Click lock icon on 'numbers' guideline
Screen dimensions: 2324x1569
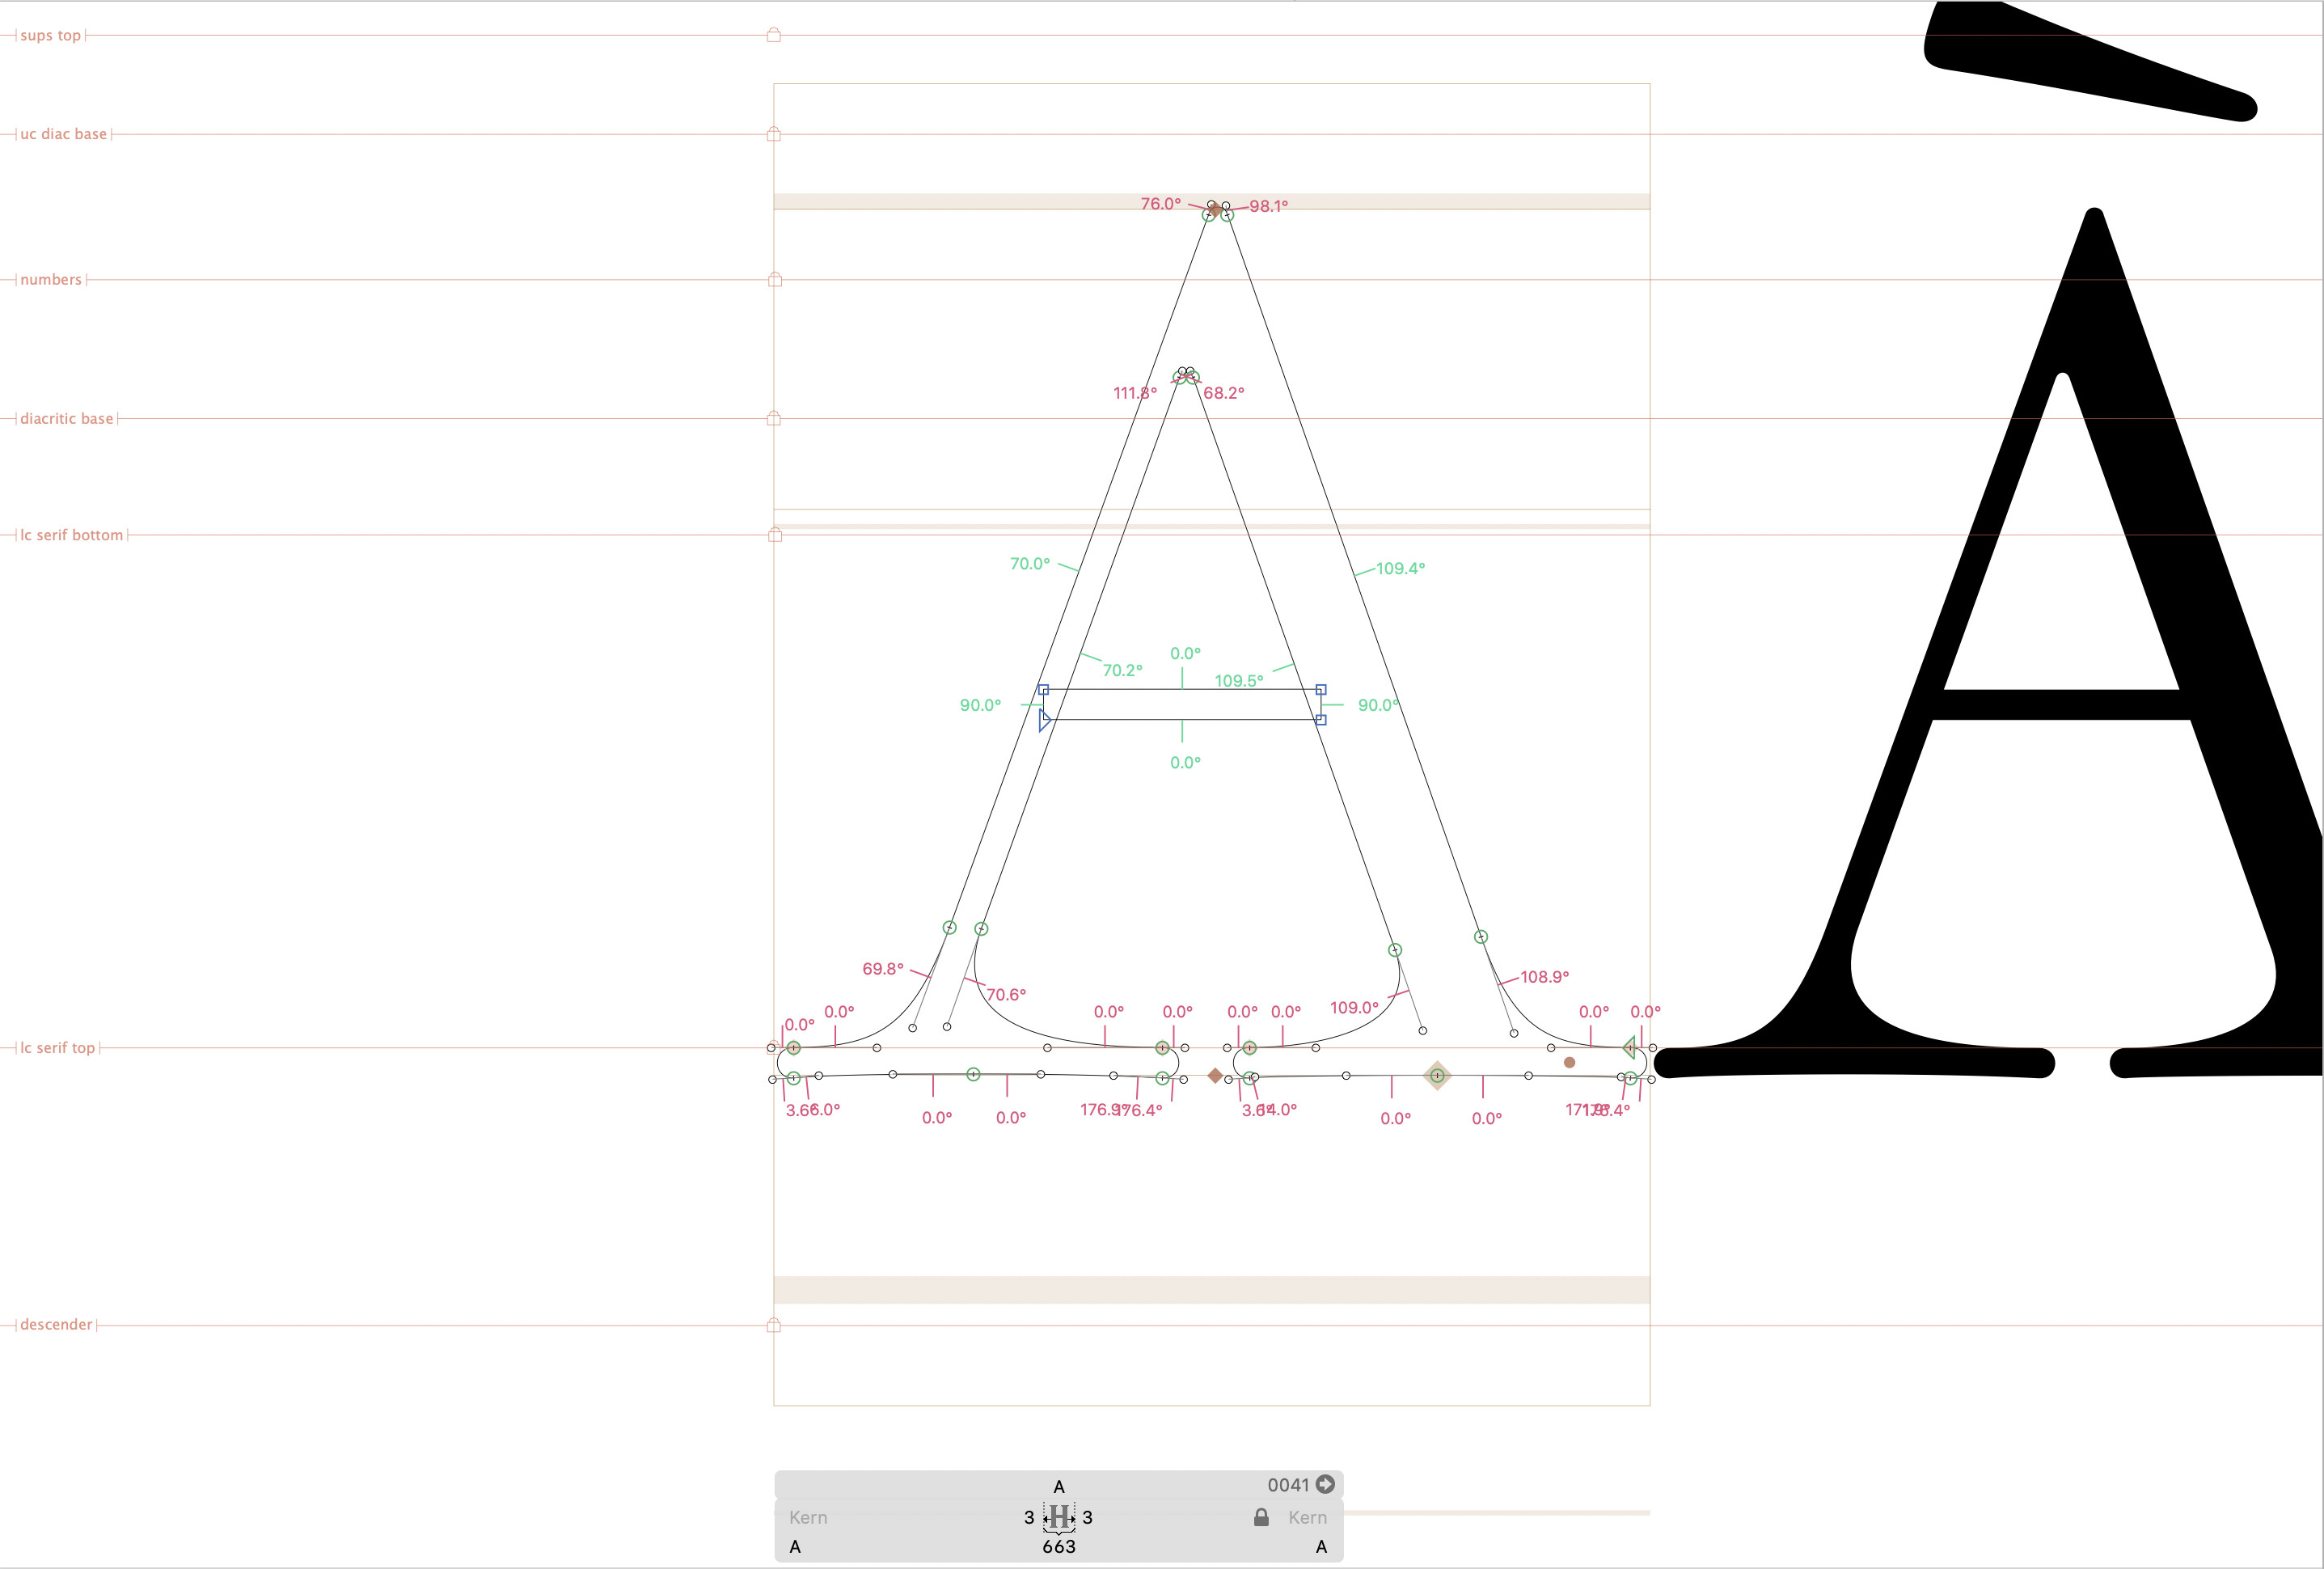(774, 279)
